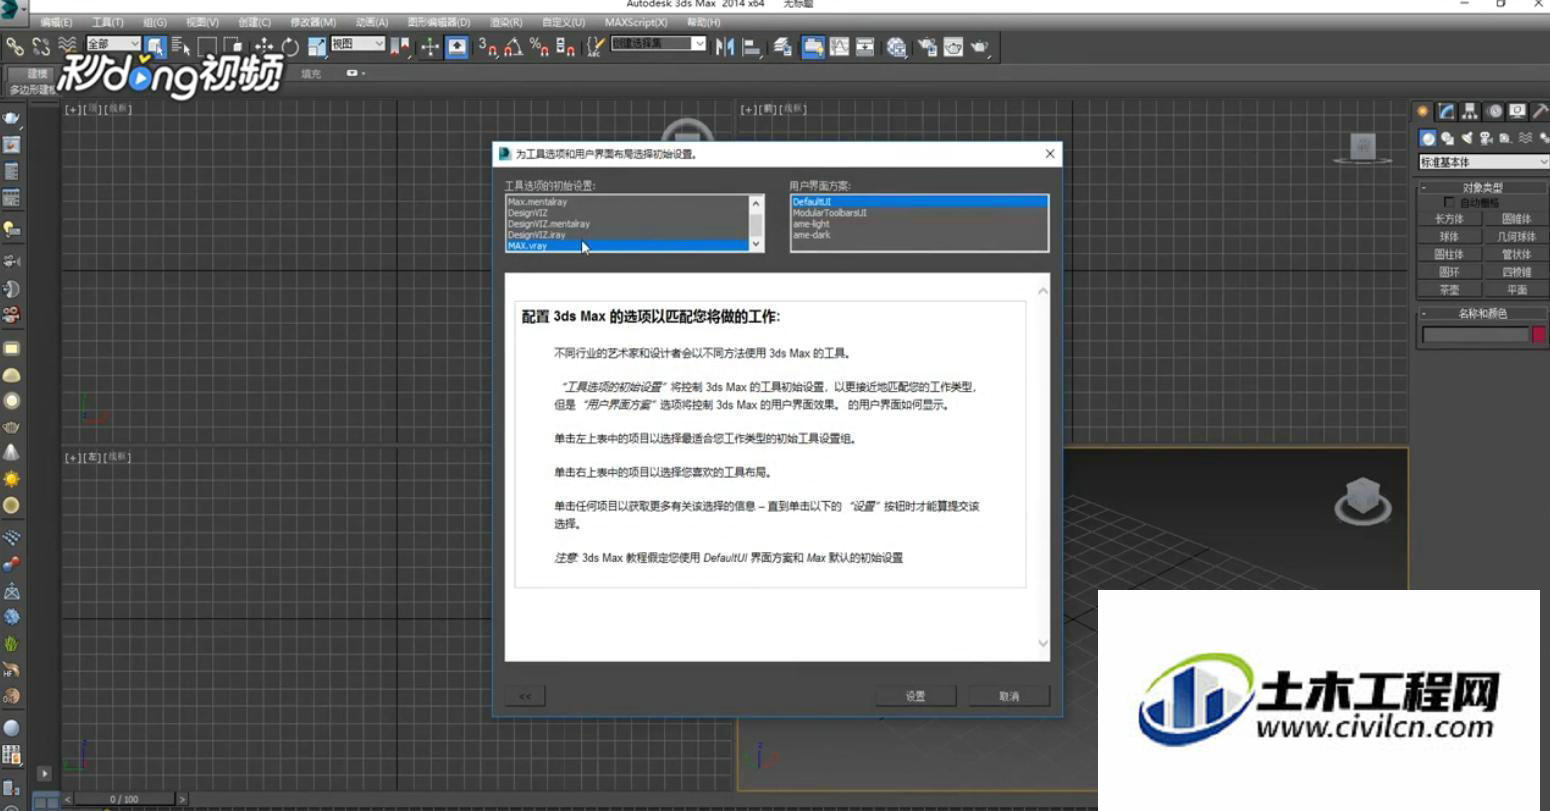Collapse the 对象类型 rollout
This screenshot has height=811, width=1550.
tap(1483, 187)
